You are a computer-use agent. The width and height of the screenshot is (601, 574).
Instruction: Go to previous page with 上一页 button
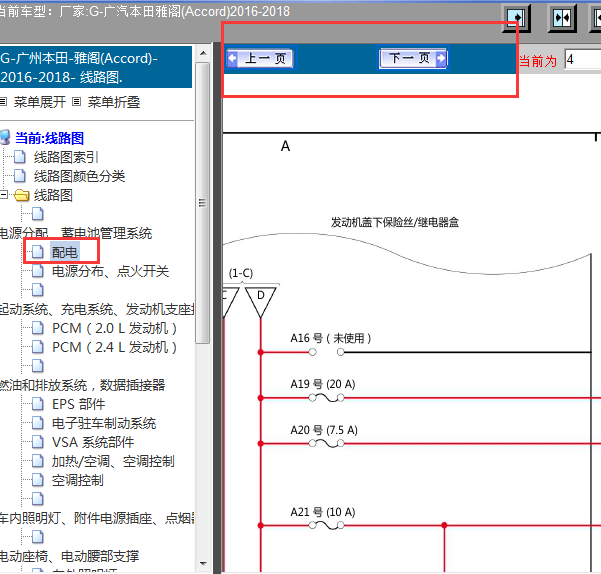260,58
